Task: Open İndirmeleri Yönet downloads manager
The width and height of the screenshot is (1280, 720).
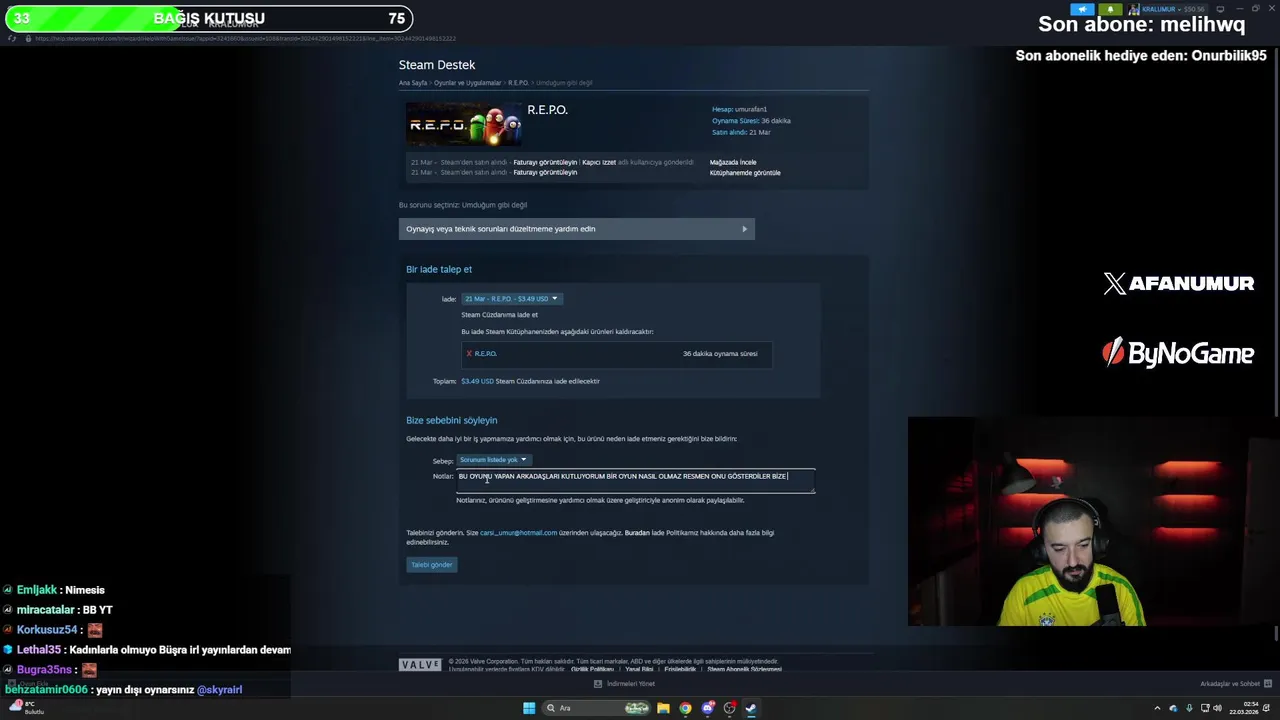Action: click(x=624, y=684)
